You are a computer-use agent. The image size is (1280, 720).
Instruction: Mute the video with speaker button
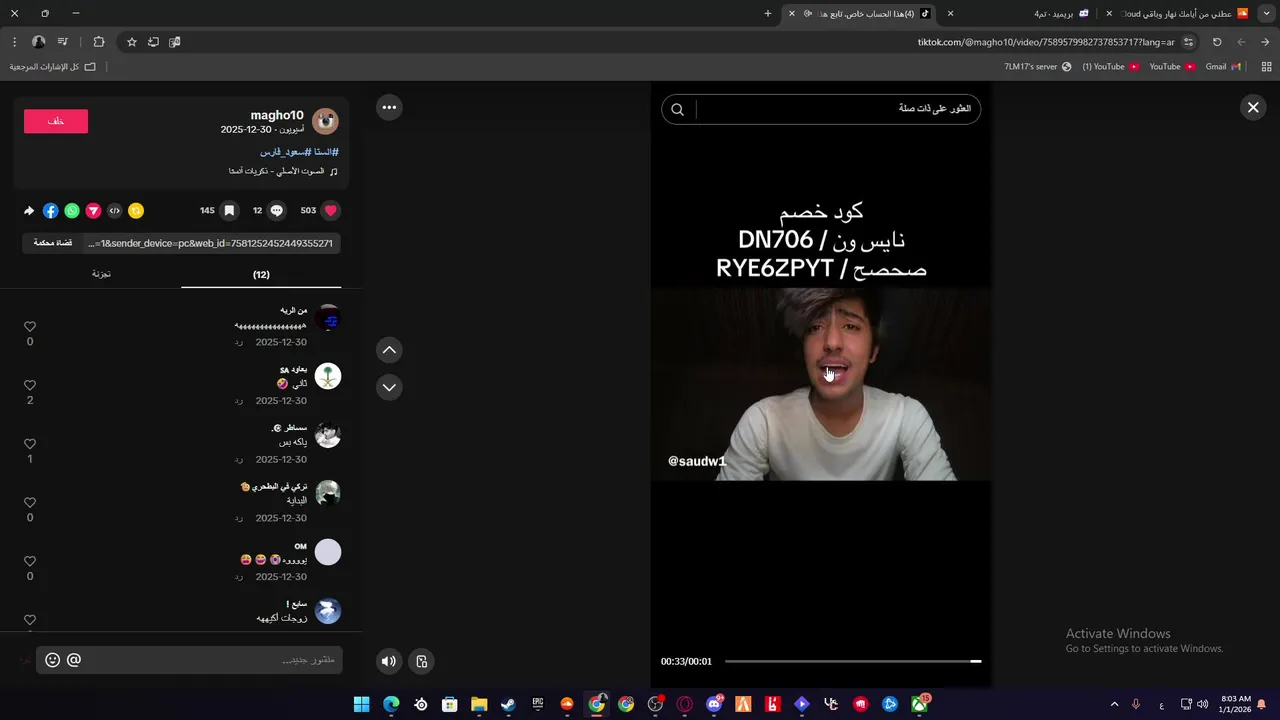click(x=389, y=661)
